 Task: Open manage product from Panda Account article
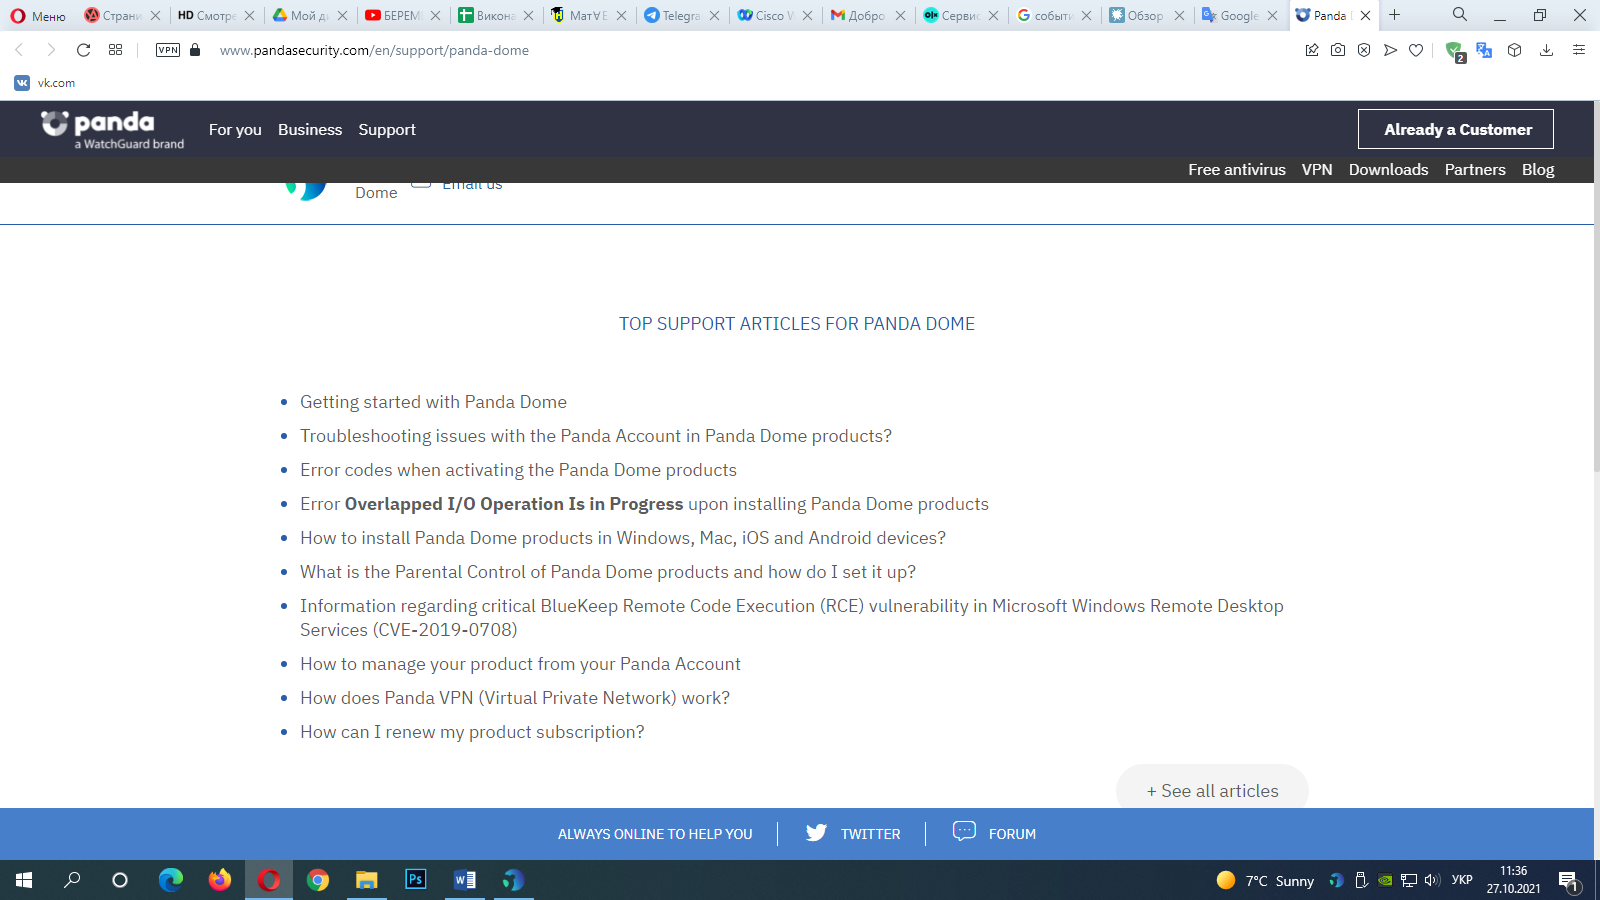(520, 664)
